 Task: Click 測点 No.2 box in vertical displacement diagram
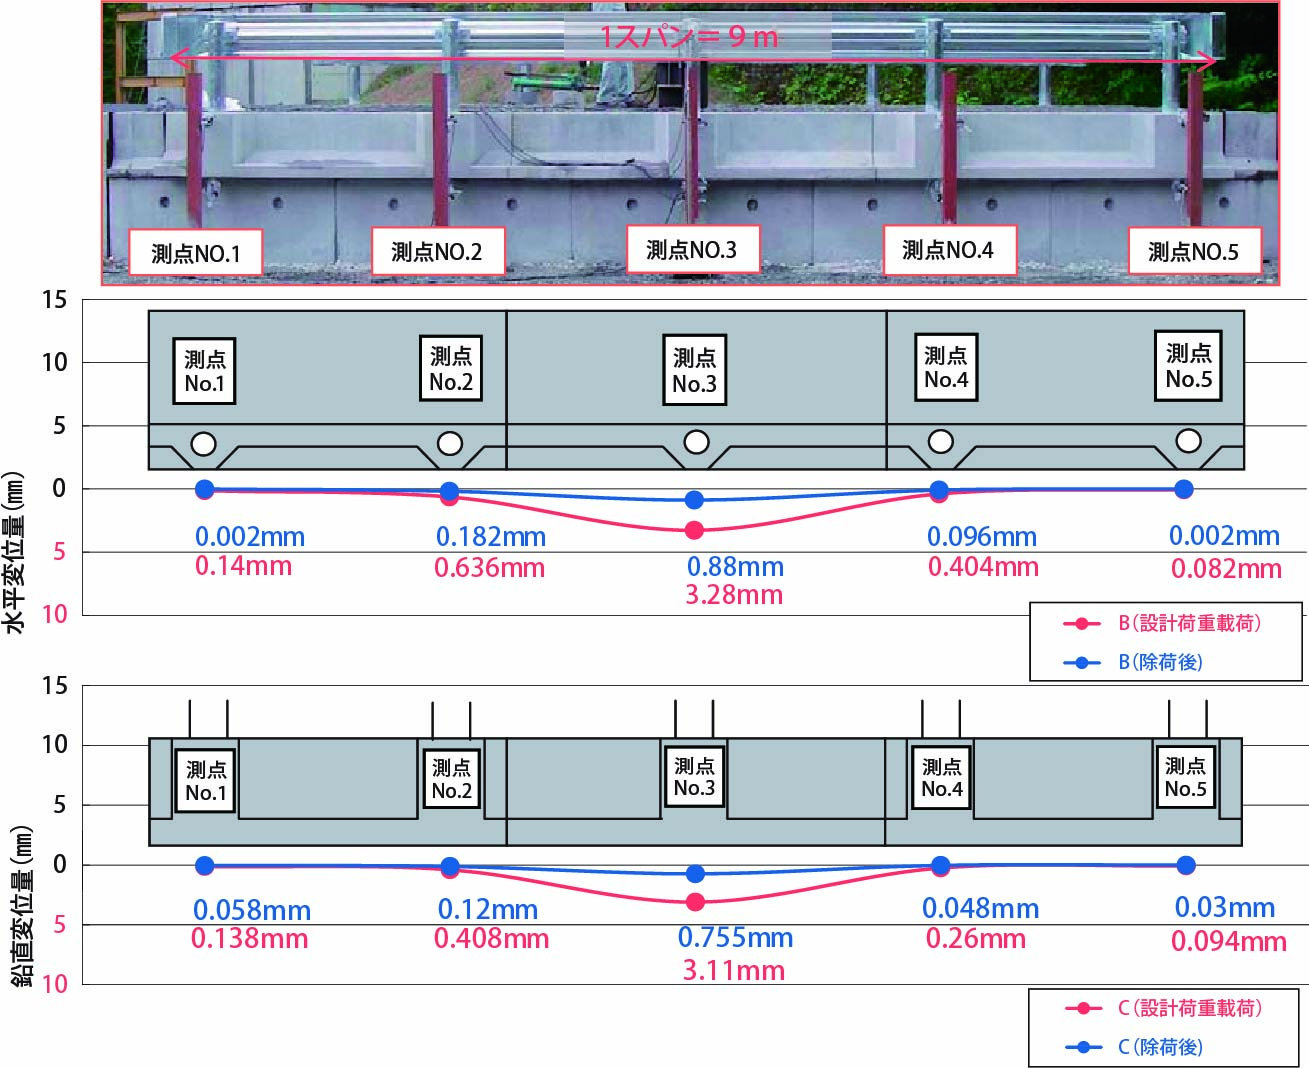(x=452, y=779)
